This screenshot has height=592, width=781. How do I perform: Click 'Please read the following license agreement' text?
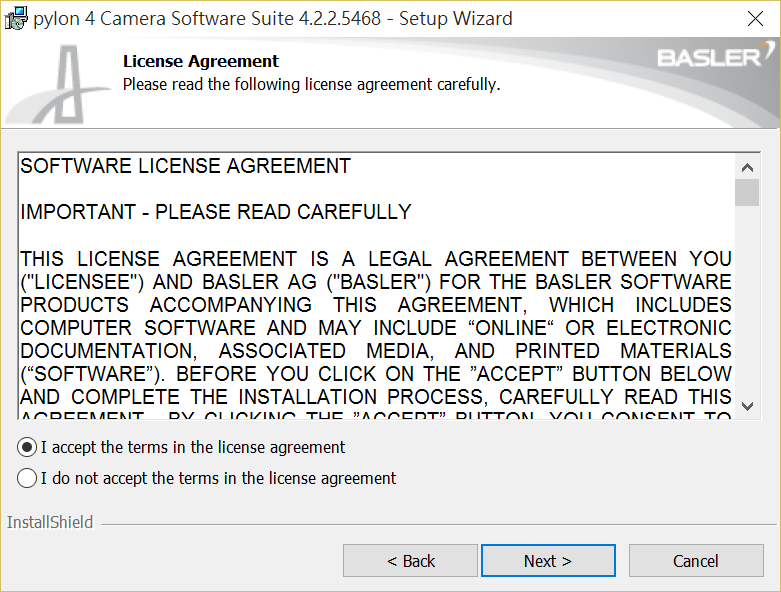(311, 85)
